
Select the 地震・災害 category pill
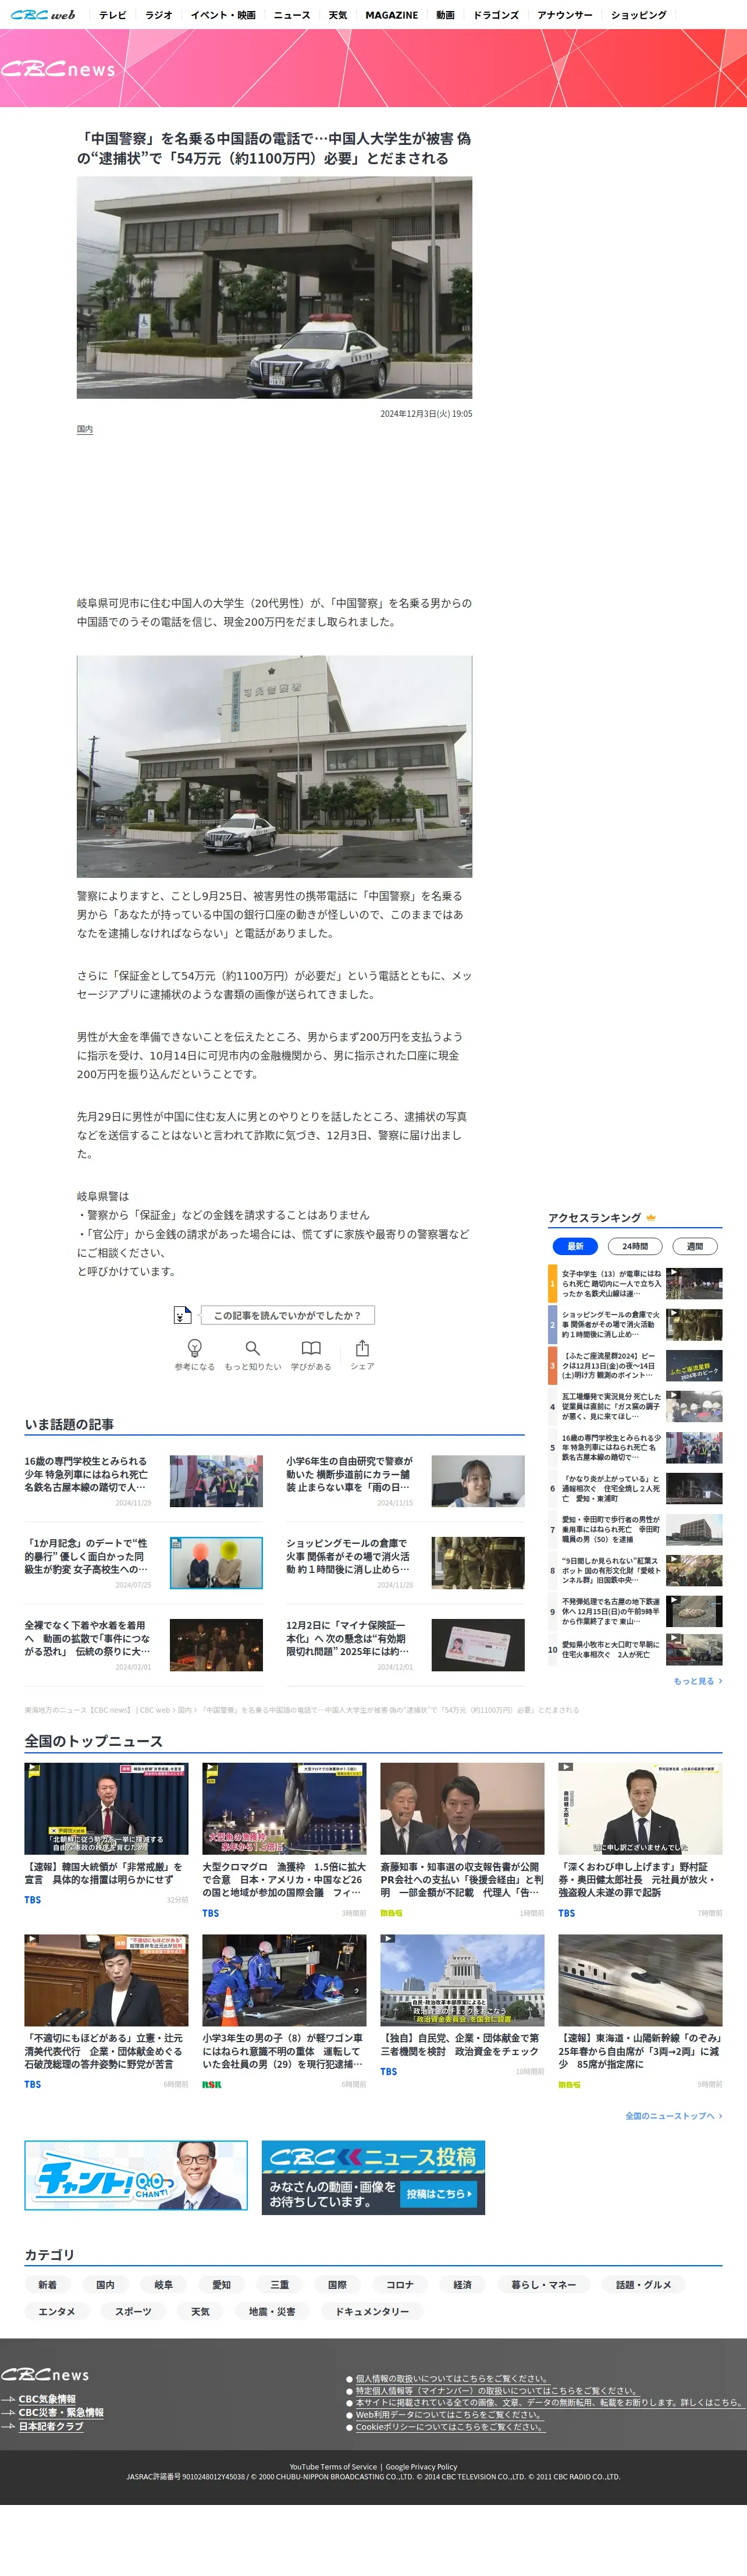click(272, 2312)
